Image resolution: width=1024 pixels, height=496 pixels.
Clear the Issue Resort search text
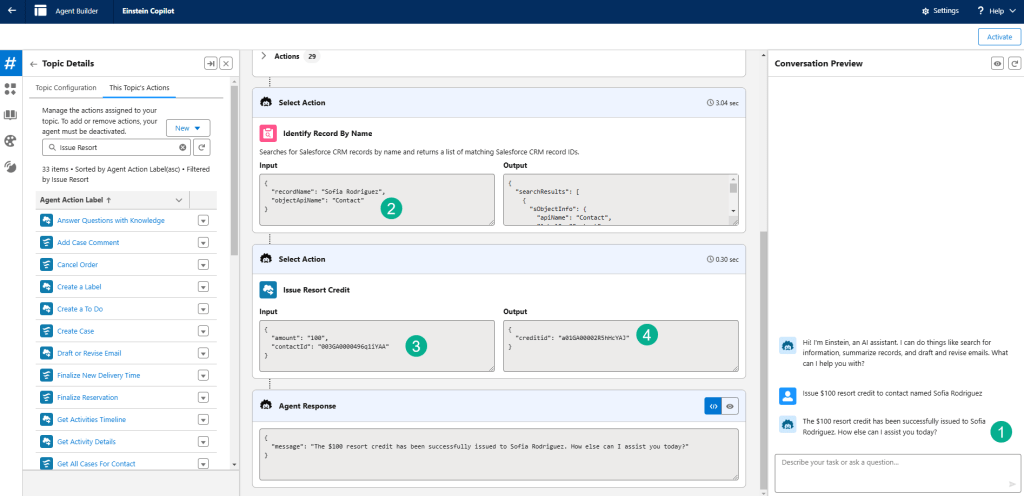pos(182,147)
